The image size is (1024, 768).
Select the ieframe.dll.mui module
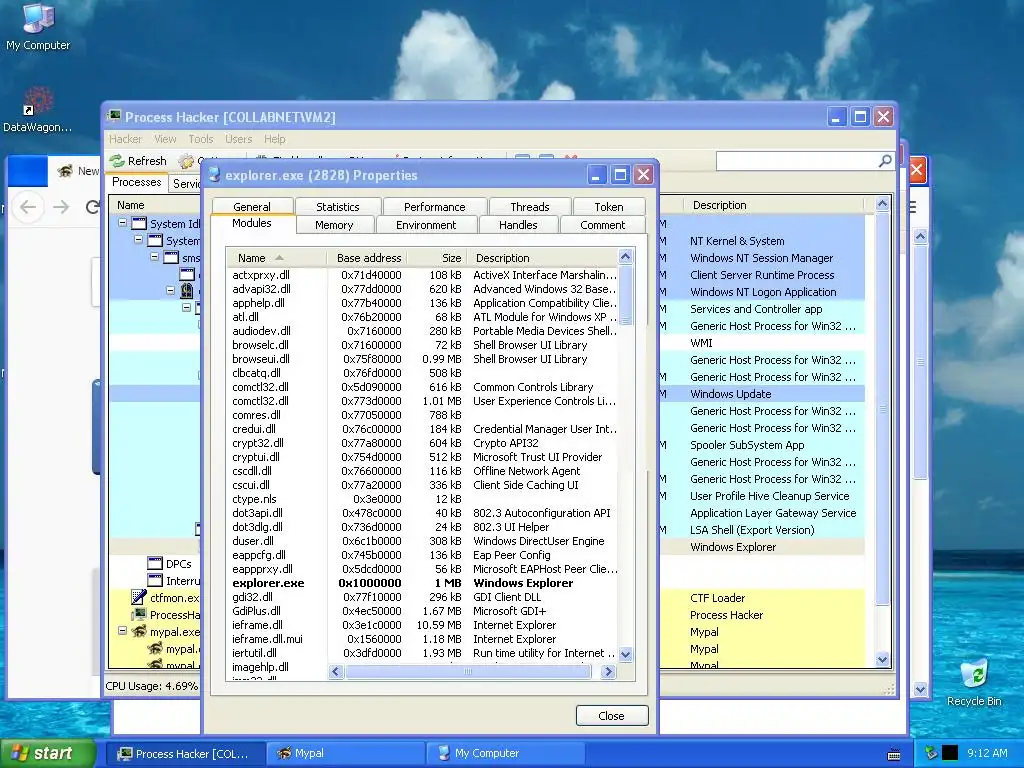422,639
